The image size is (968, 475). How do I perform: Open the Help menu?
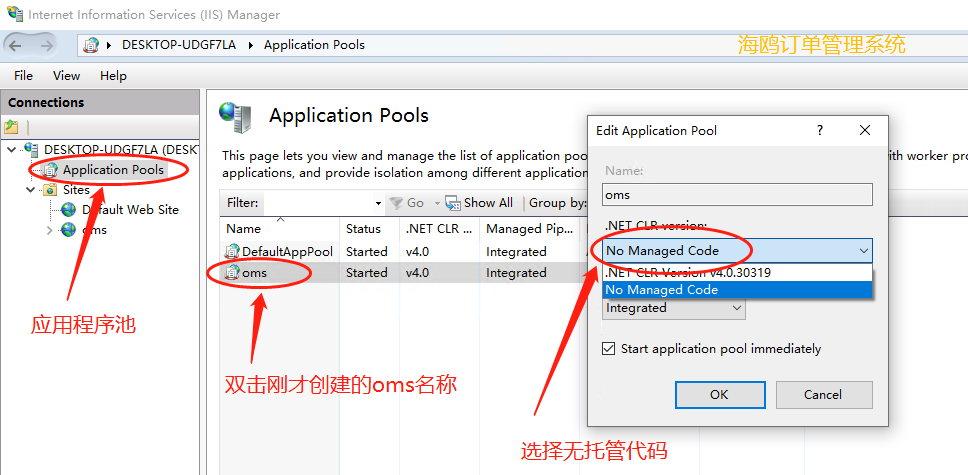pyautogui.click(x=113, y=75)
